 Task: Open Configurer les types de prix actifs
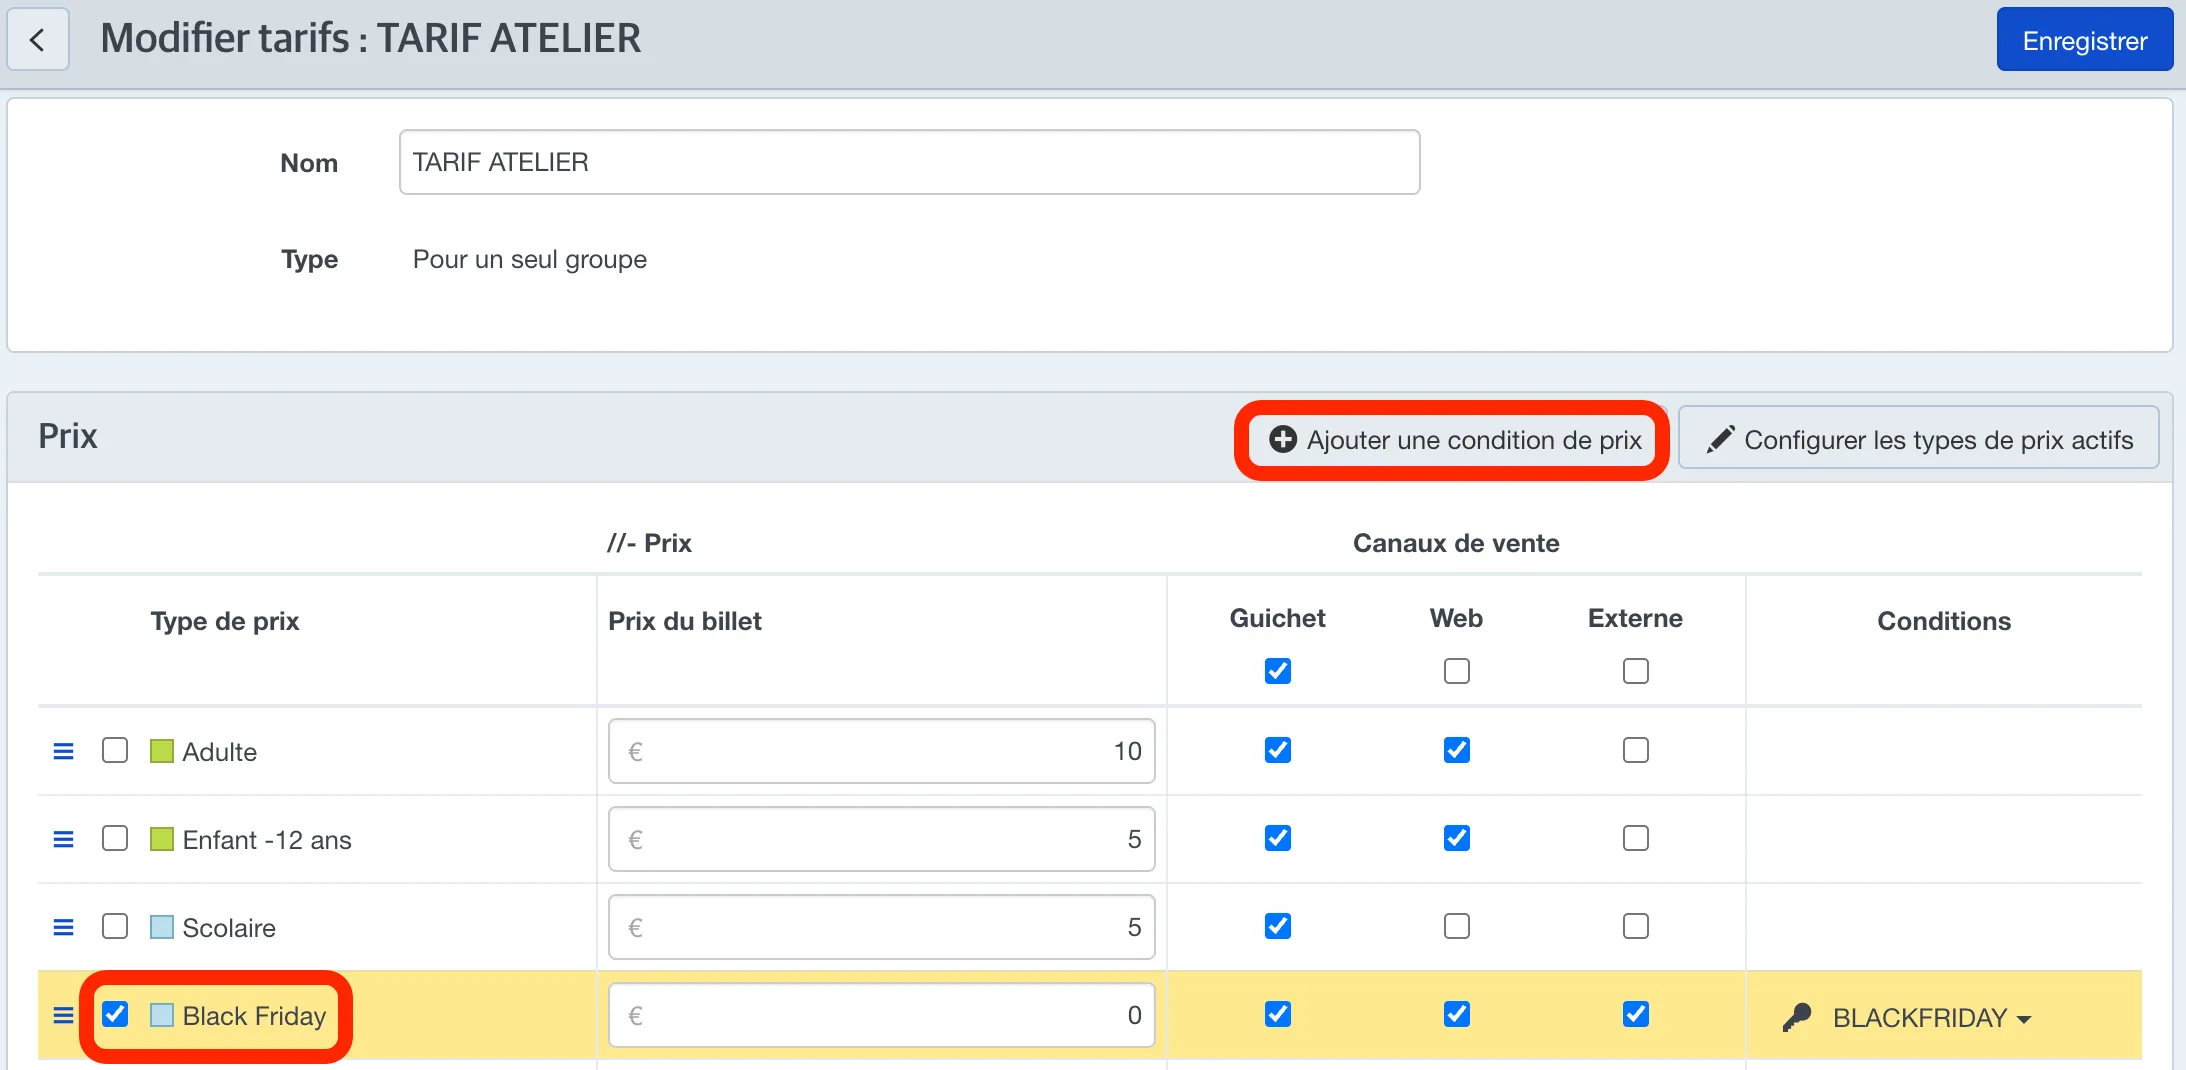pos(1919,438)
